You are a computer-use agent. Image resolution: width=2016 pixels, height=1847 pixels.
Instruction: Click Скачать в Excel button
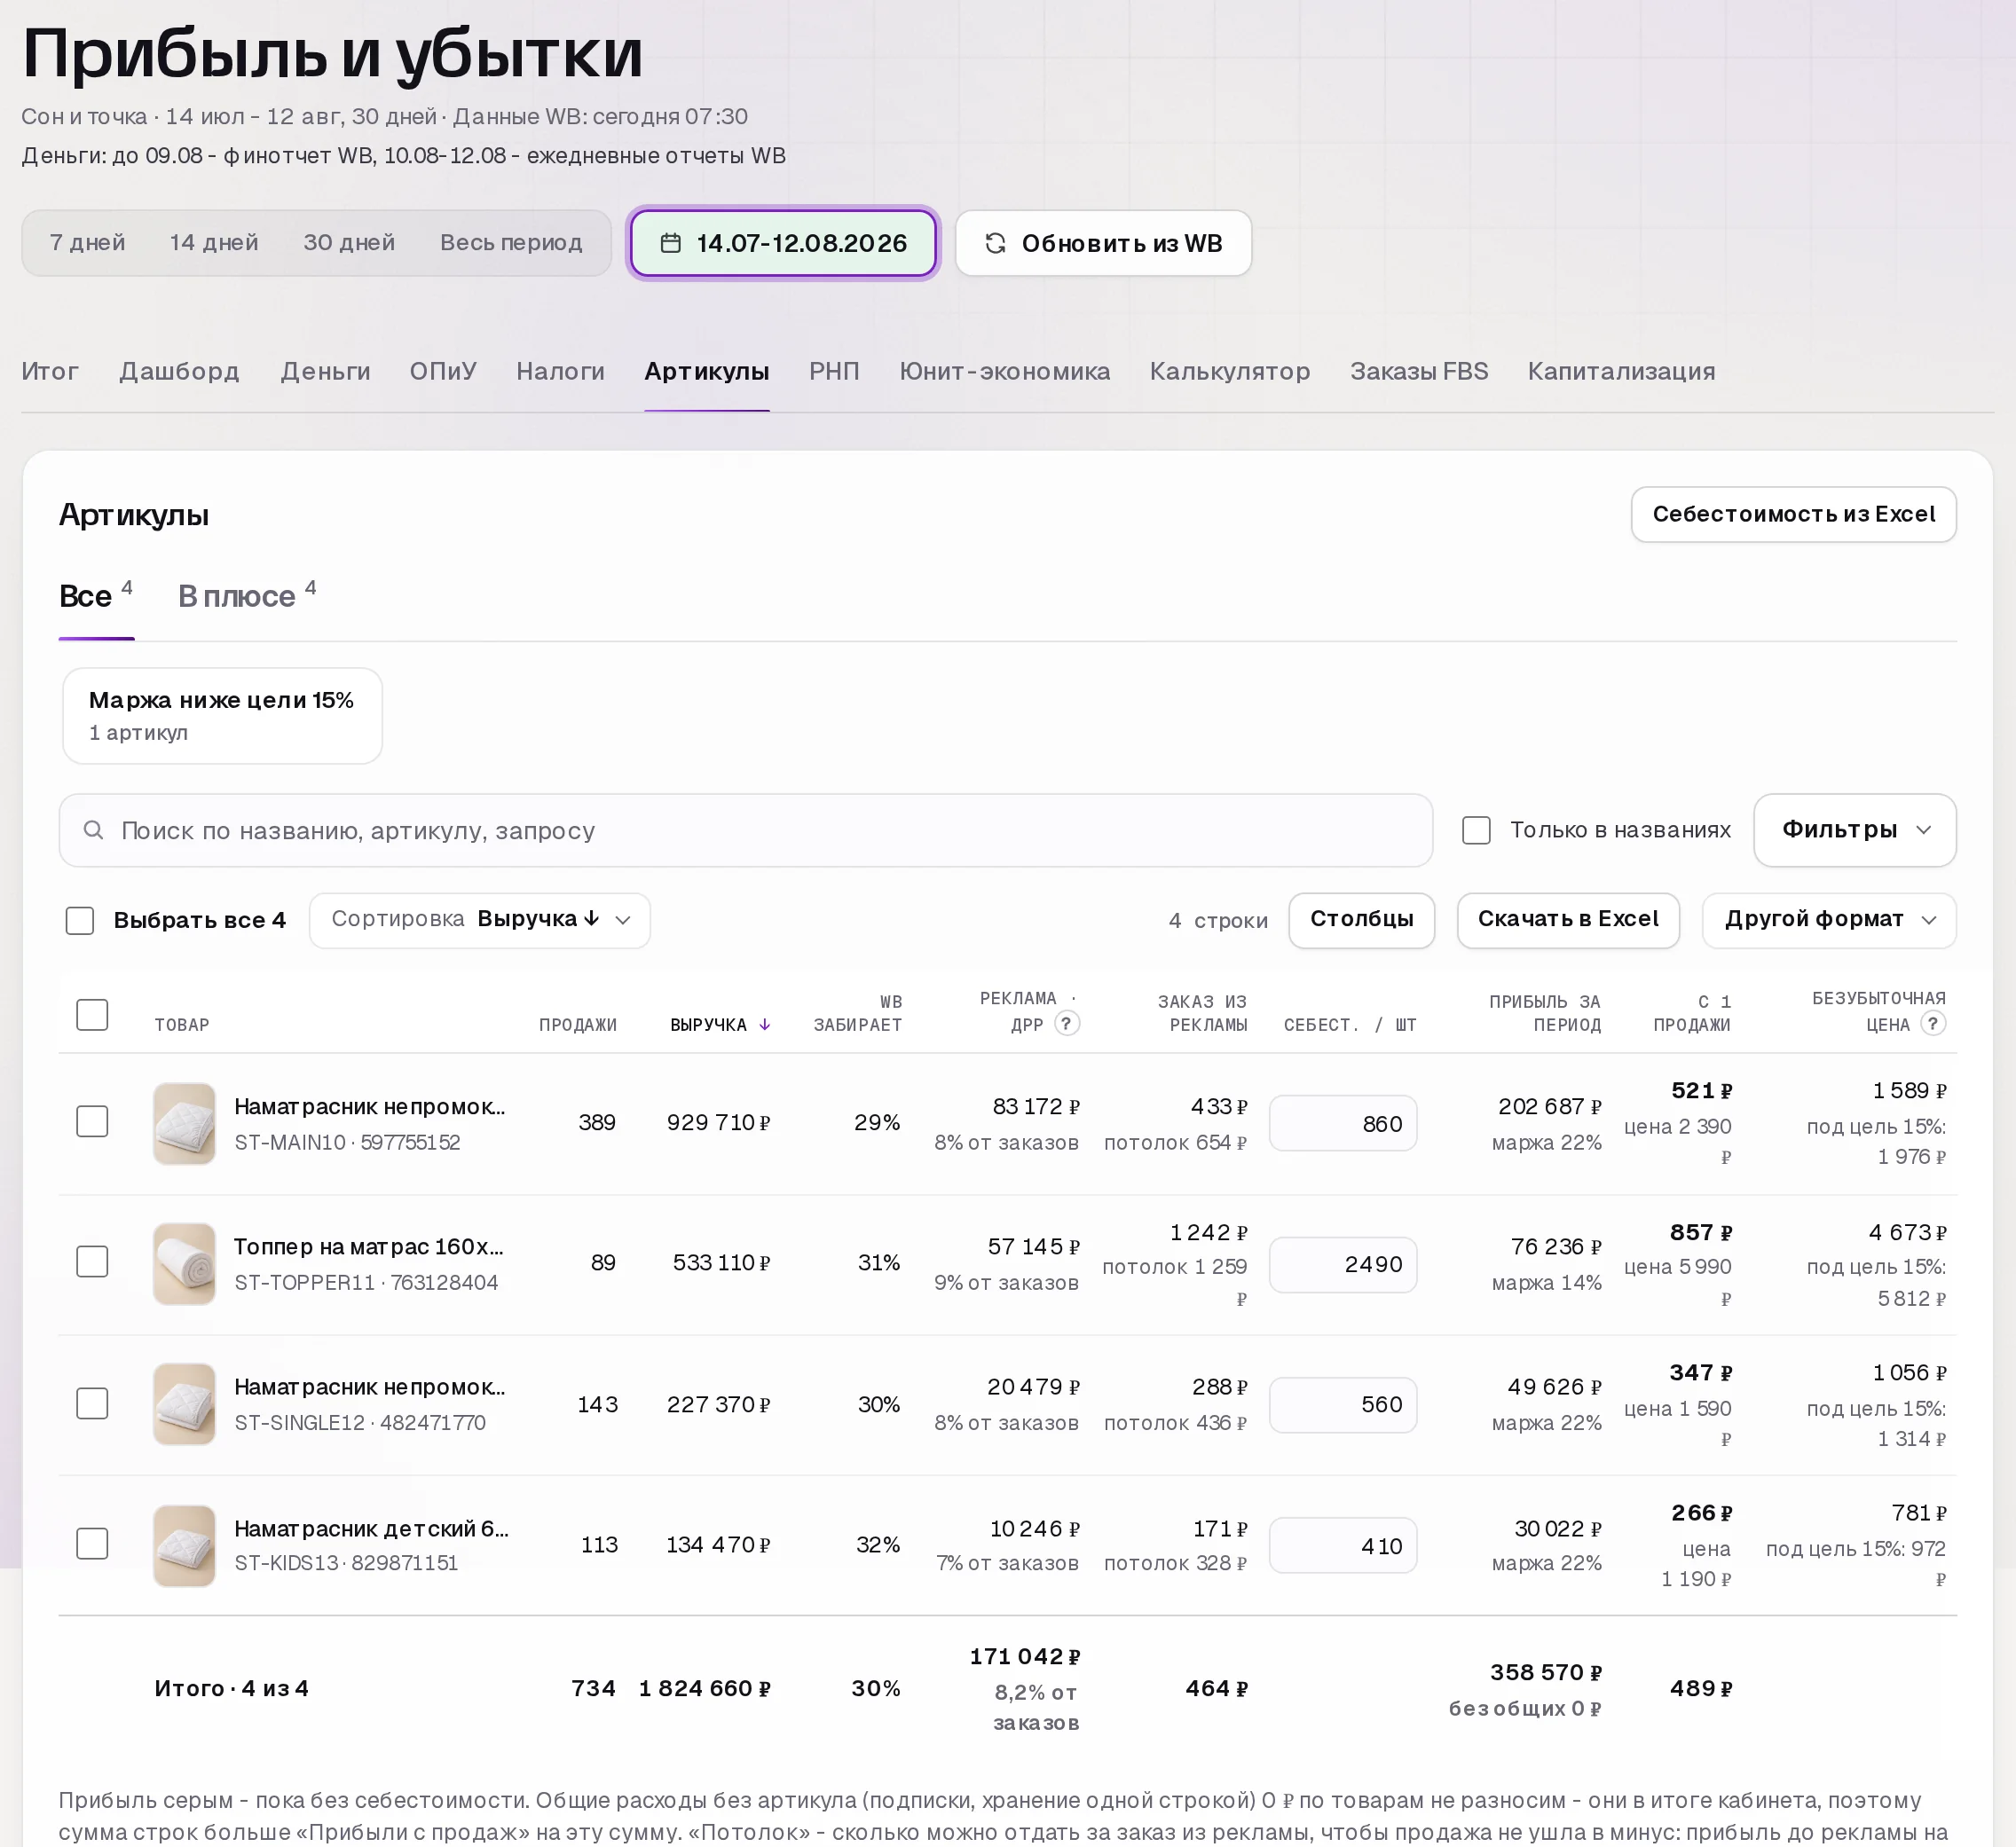(x=1567, y=920)
